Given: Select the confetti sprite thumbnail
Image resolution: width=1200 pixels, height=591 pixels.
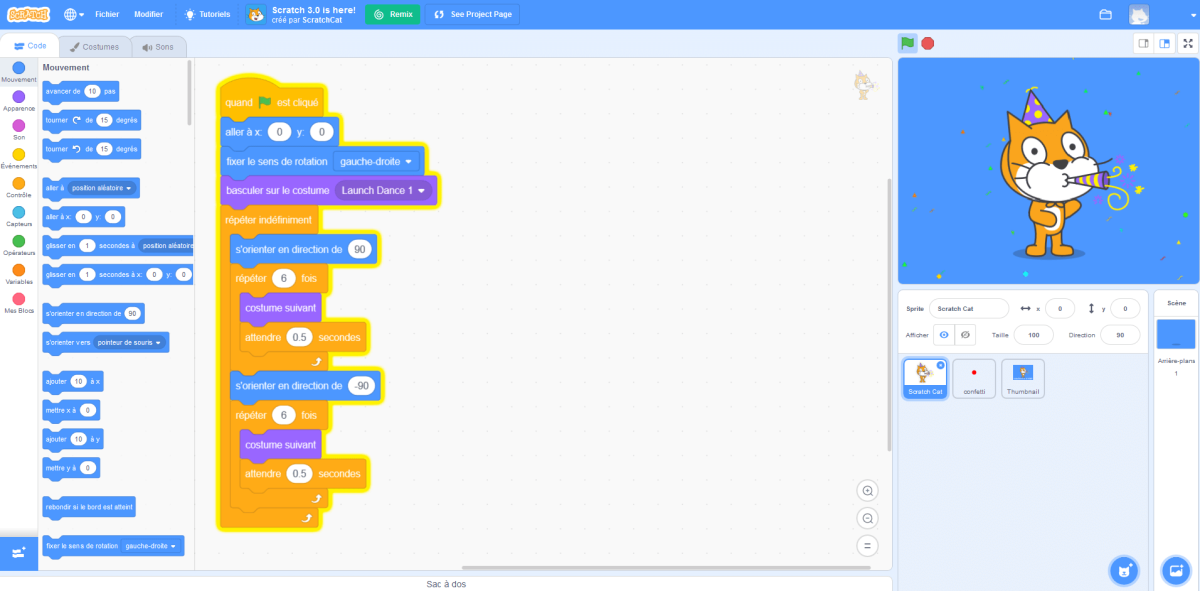Looking at the screenshot, I should coord(974,378).
